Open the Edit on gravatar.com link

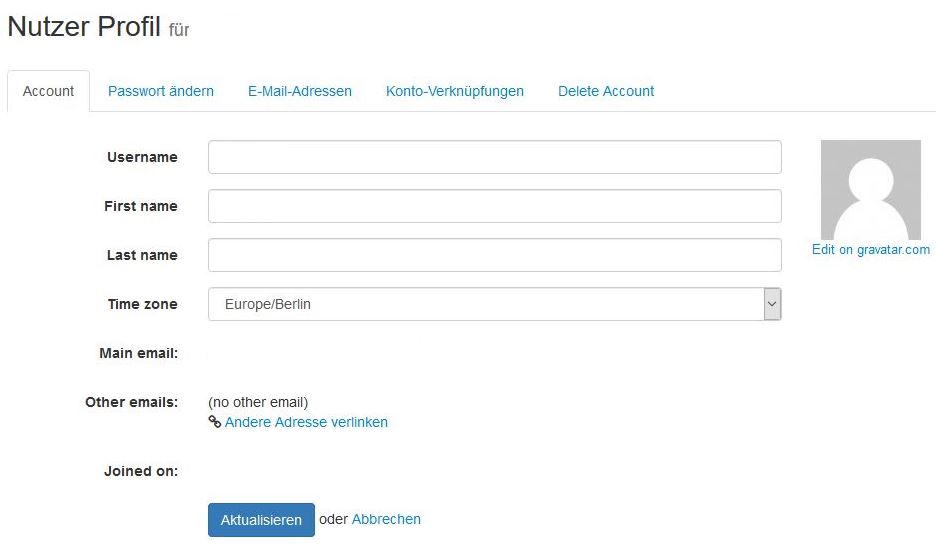click(x=871, y=250)
